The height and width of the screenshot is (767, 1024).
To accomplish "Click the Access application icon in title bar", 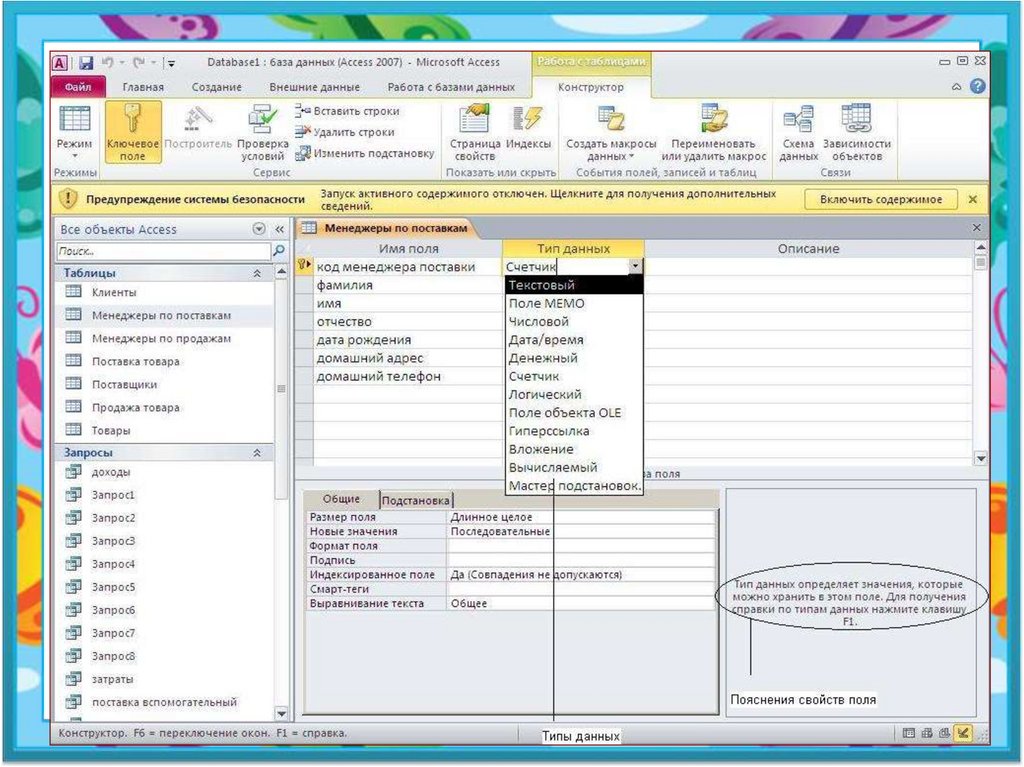I will (x=59, y=63).
